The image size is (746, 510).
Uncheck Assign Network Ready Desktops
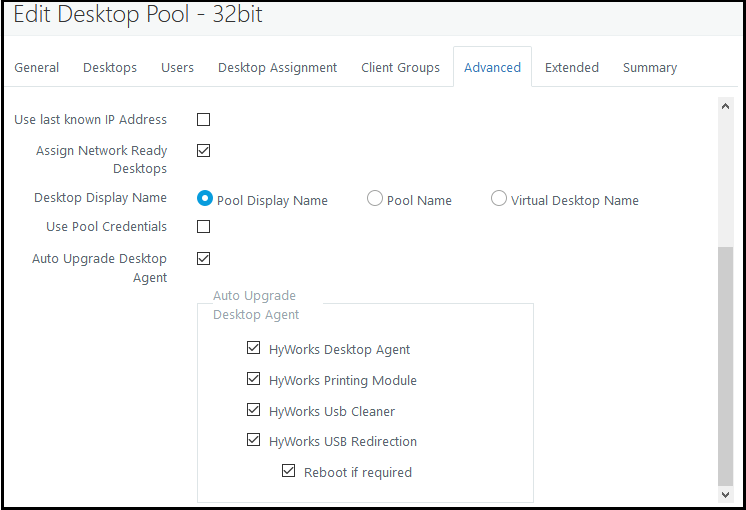pyautogui.click(x=204, y=151)
